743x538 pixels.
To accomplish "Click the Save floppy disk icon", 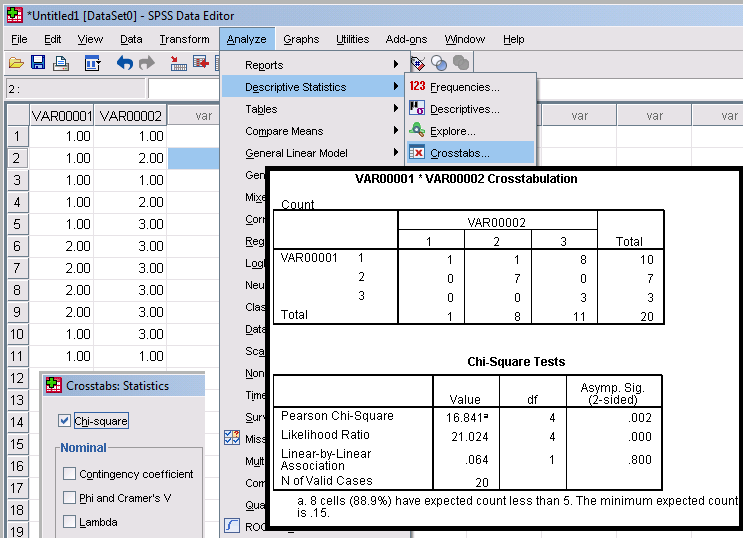I will (x=38, y=62).
